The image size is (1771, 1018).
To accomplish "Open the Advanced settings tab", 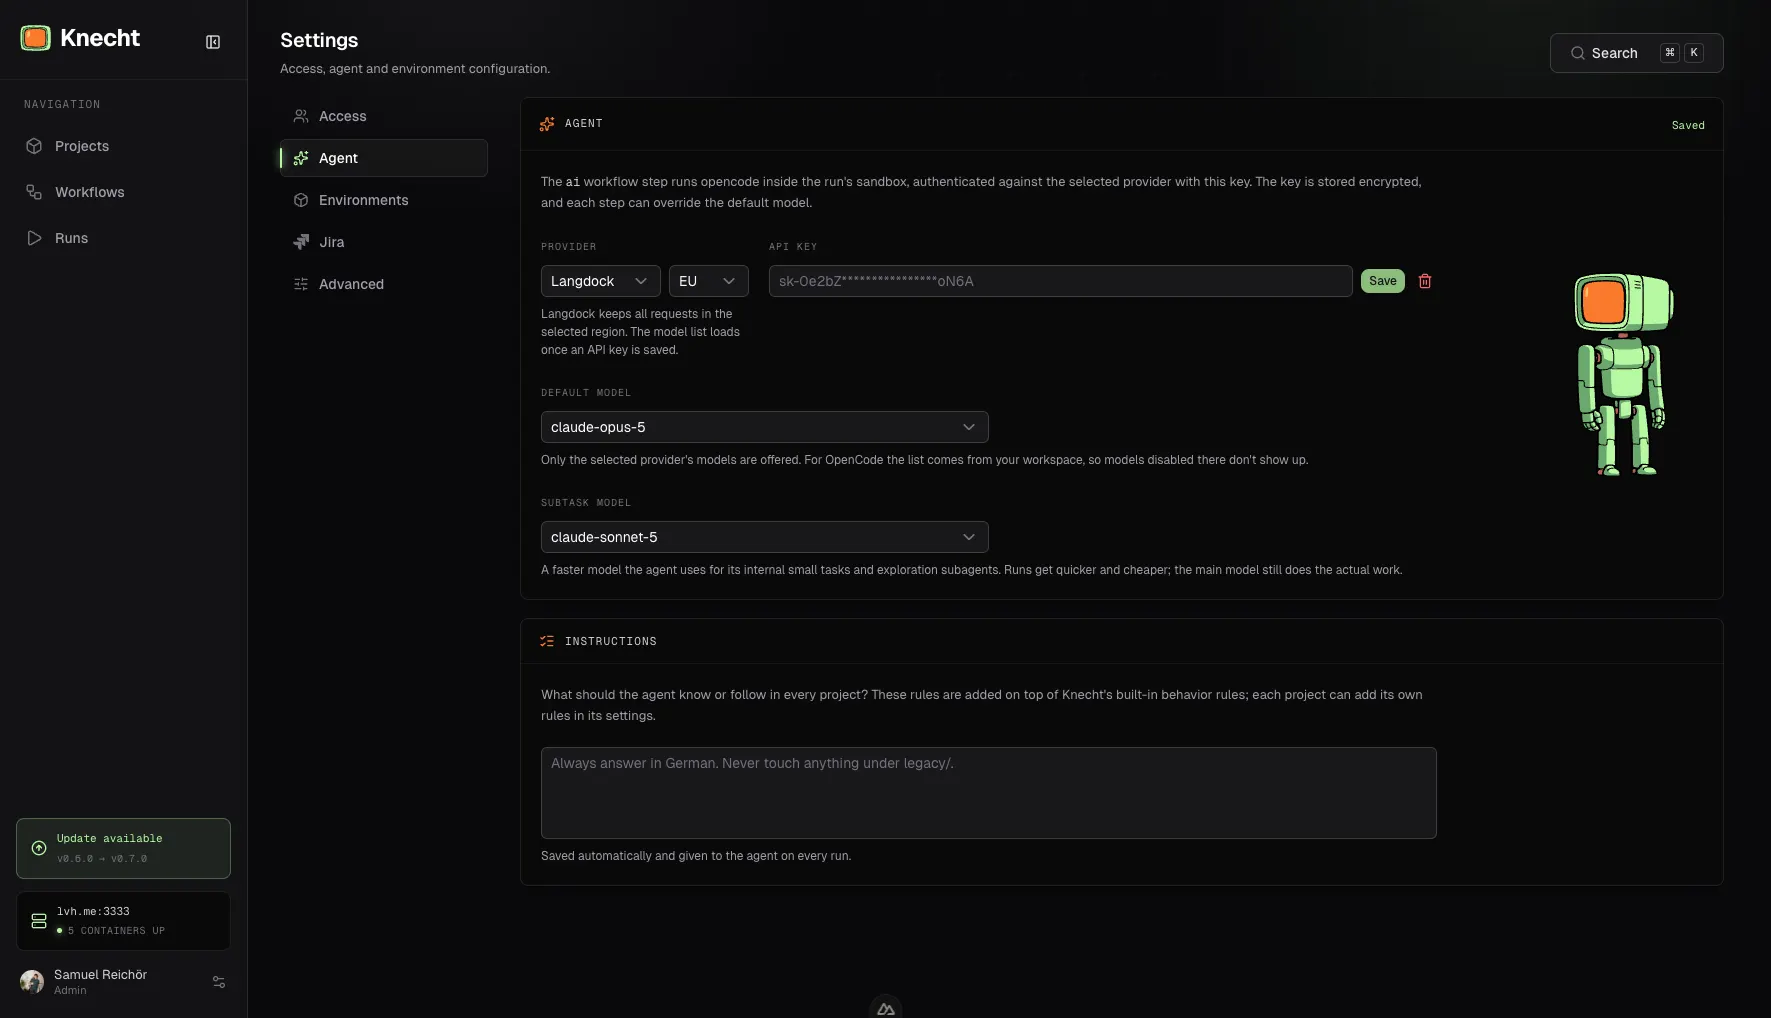I will click(x=384, y=284).
